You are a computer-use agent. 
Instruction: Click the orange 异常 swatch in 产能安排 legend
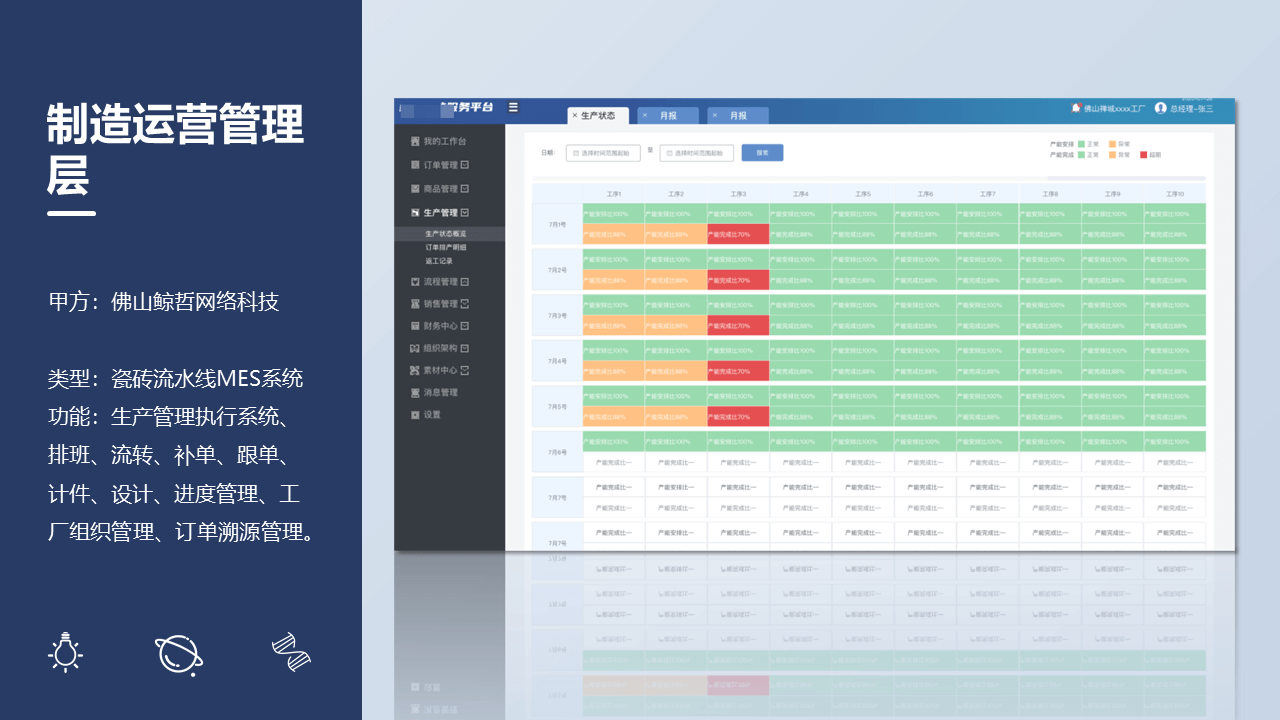[1112, 144]
